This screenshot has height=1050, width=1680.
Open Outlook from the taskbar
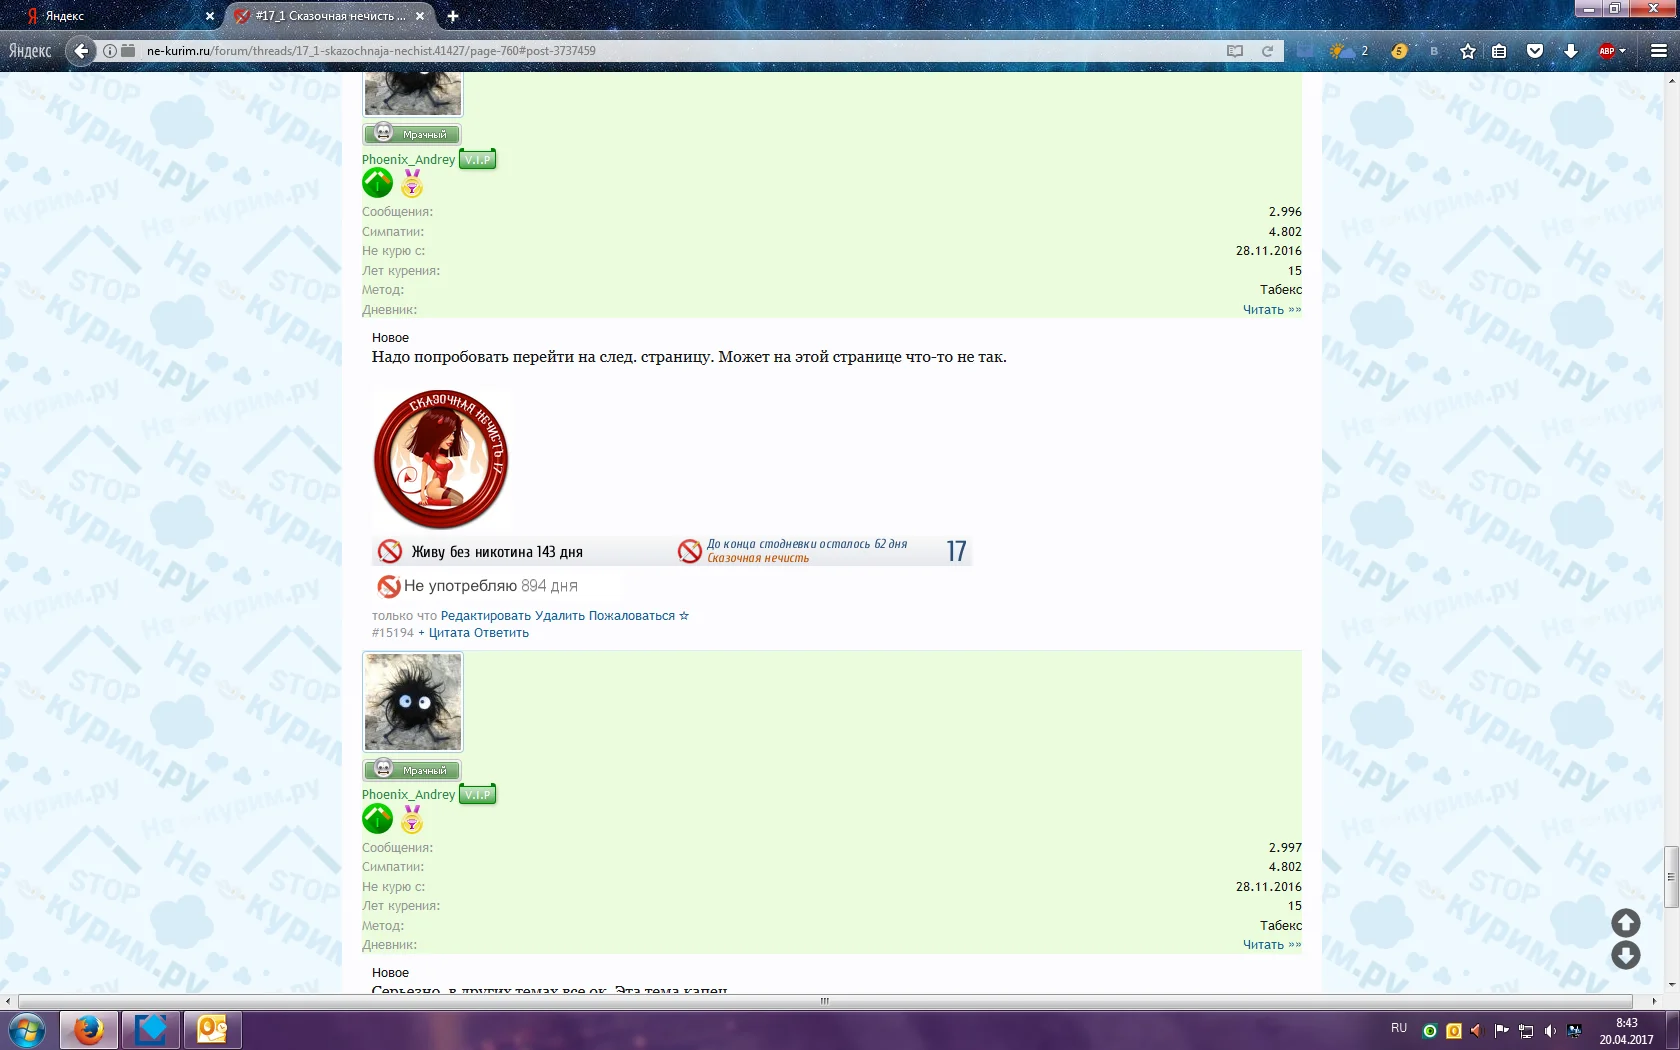[212, 1030]
